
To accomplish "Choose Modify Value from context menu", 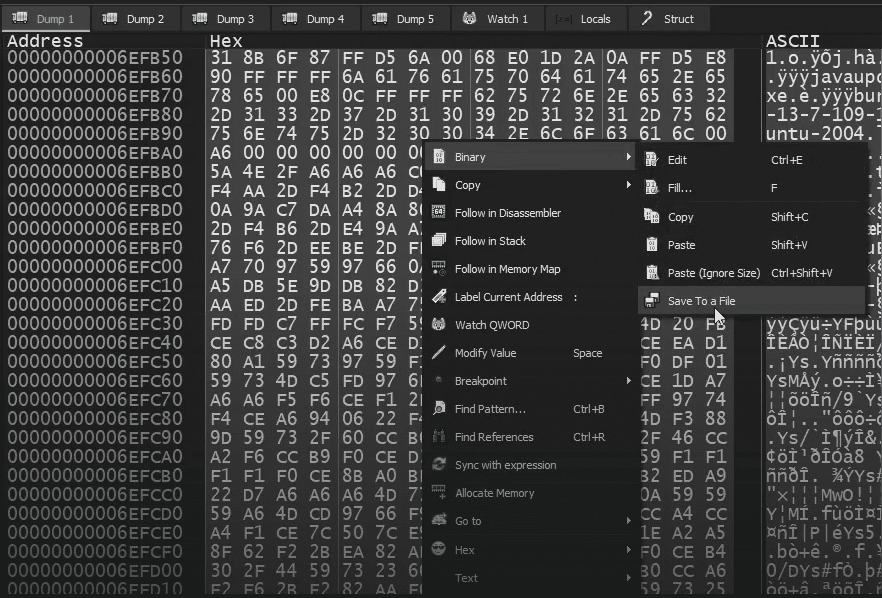I will coord(531,353).
